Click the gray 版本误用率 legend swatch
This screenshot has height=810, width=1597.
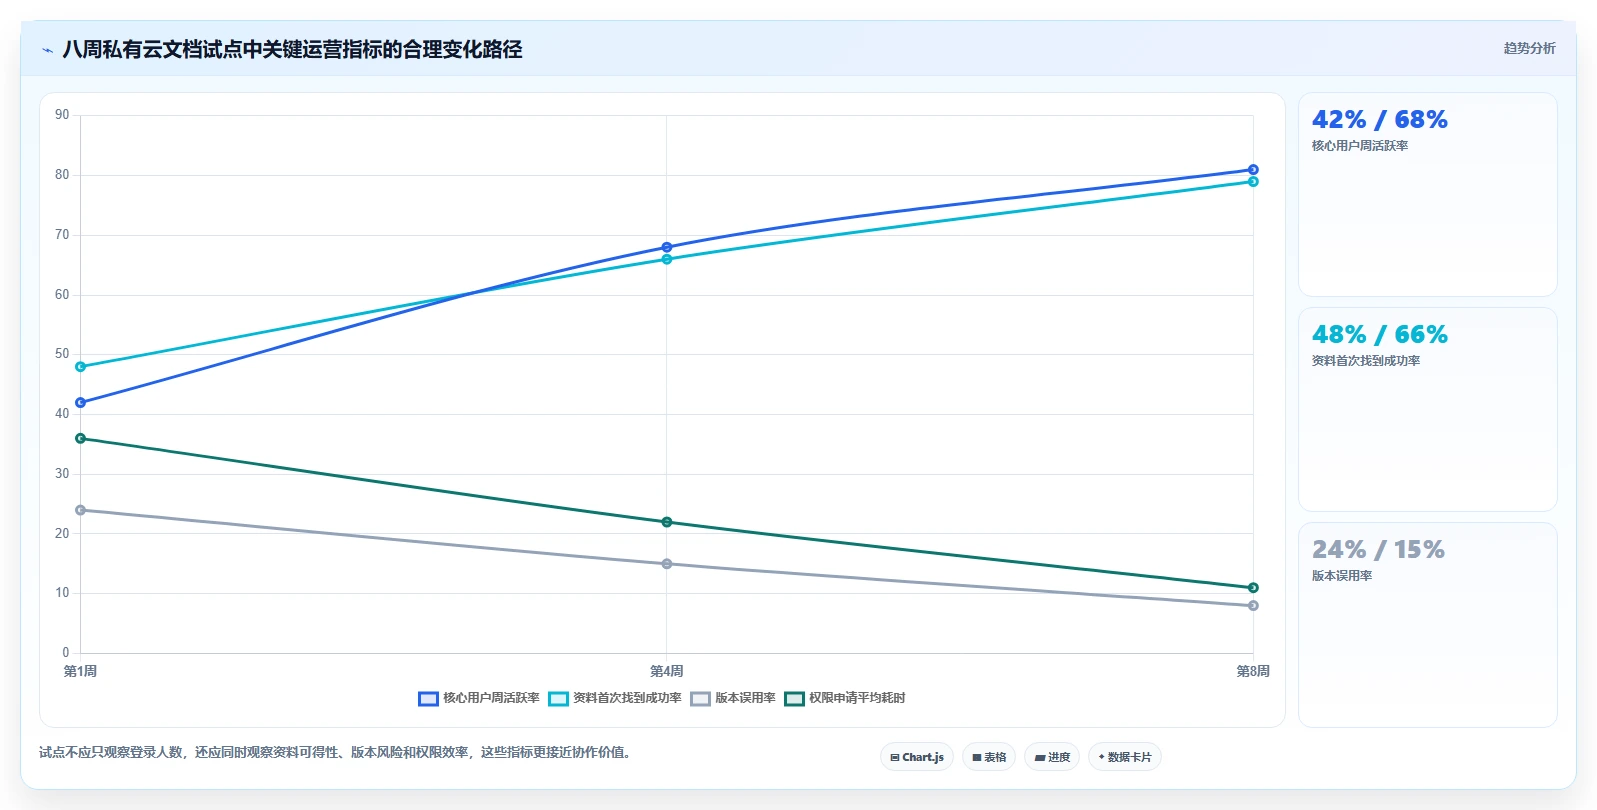(700, 698)
